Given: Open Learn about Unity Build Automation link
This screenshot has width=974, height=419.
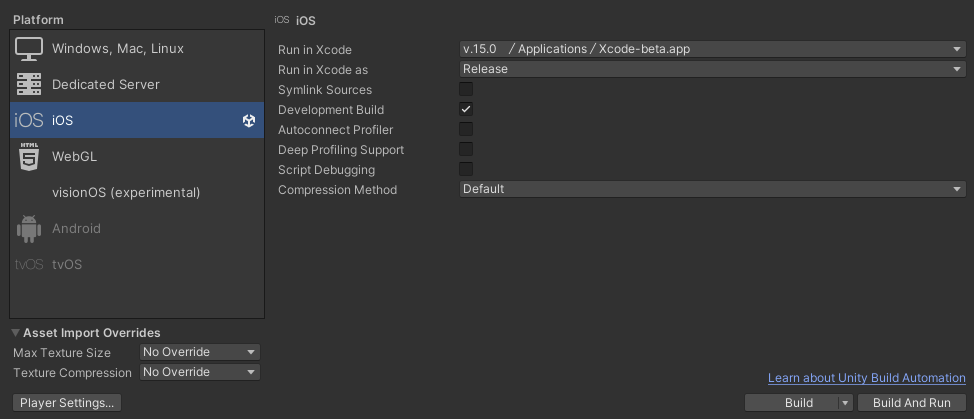Looking at the screenshot, I should pyautogui.click(x=866, y=378).
